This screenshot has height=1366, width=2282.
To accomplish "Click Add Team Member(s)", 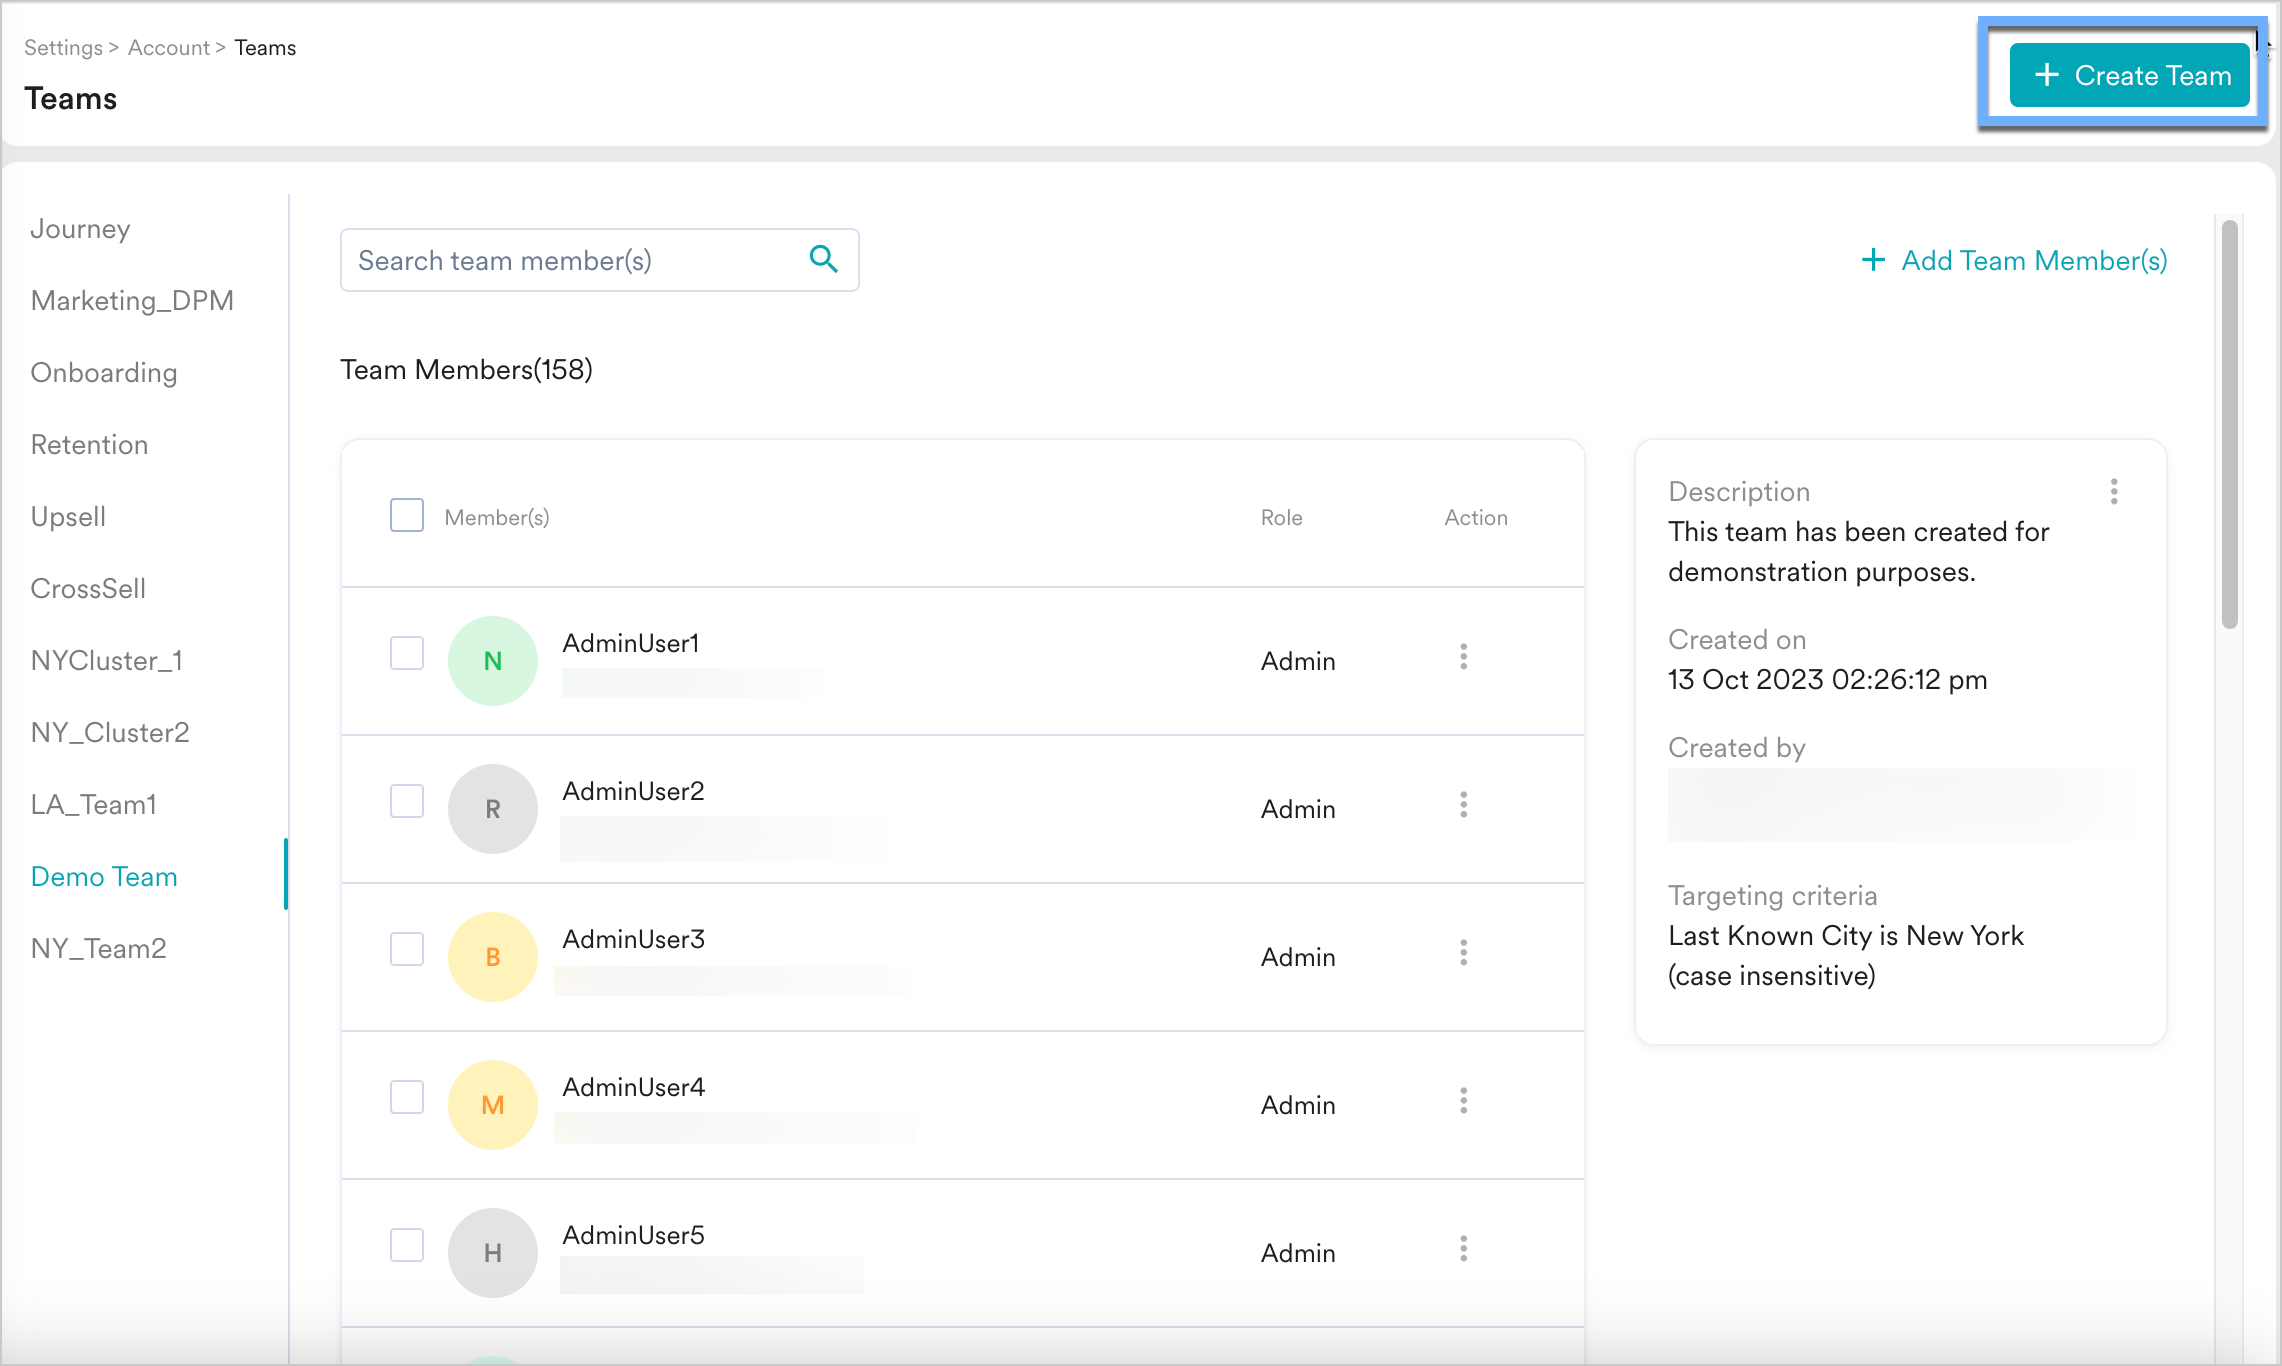I will pos(2013,260).
